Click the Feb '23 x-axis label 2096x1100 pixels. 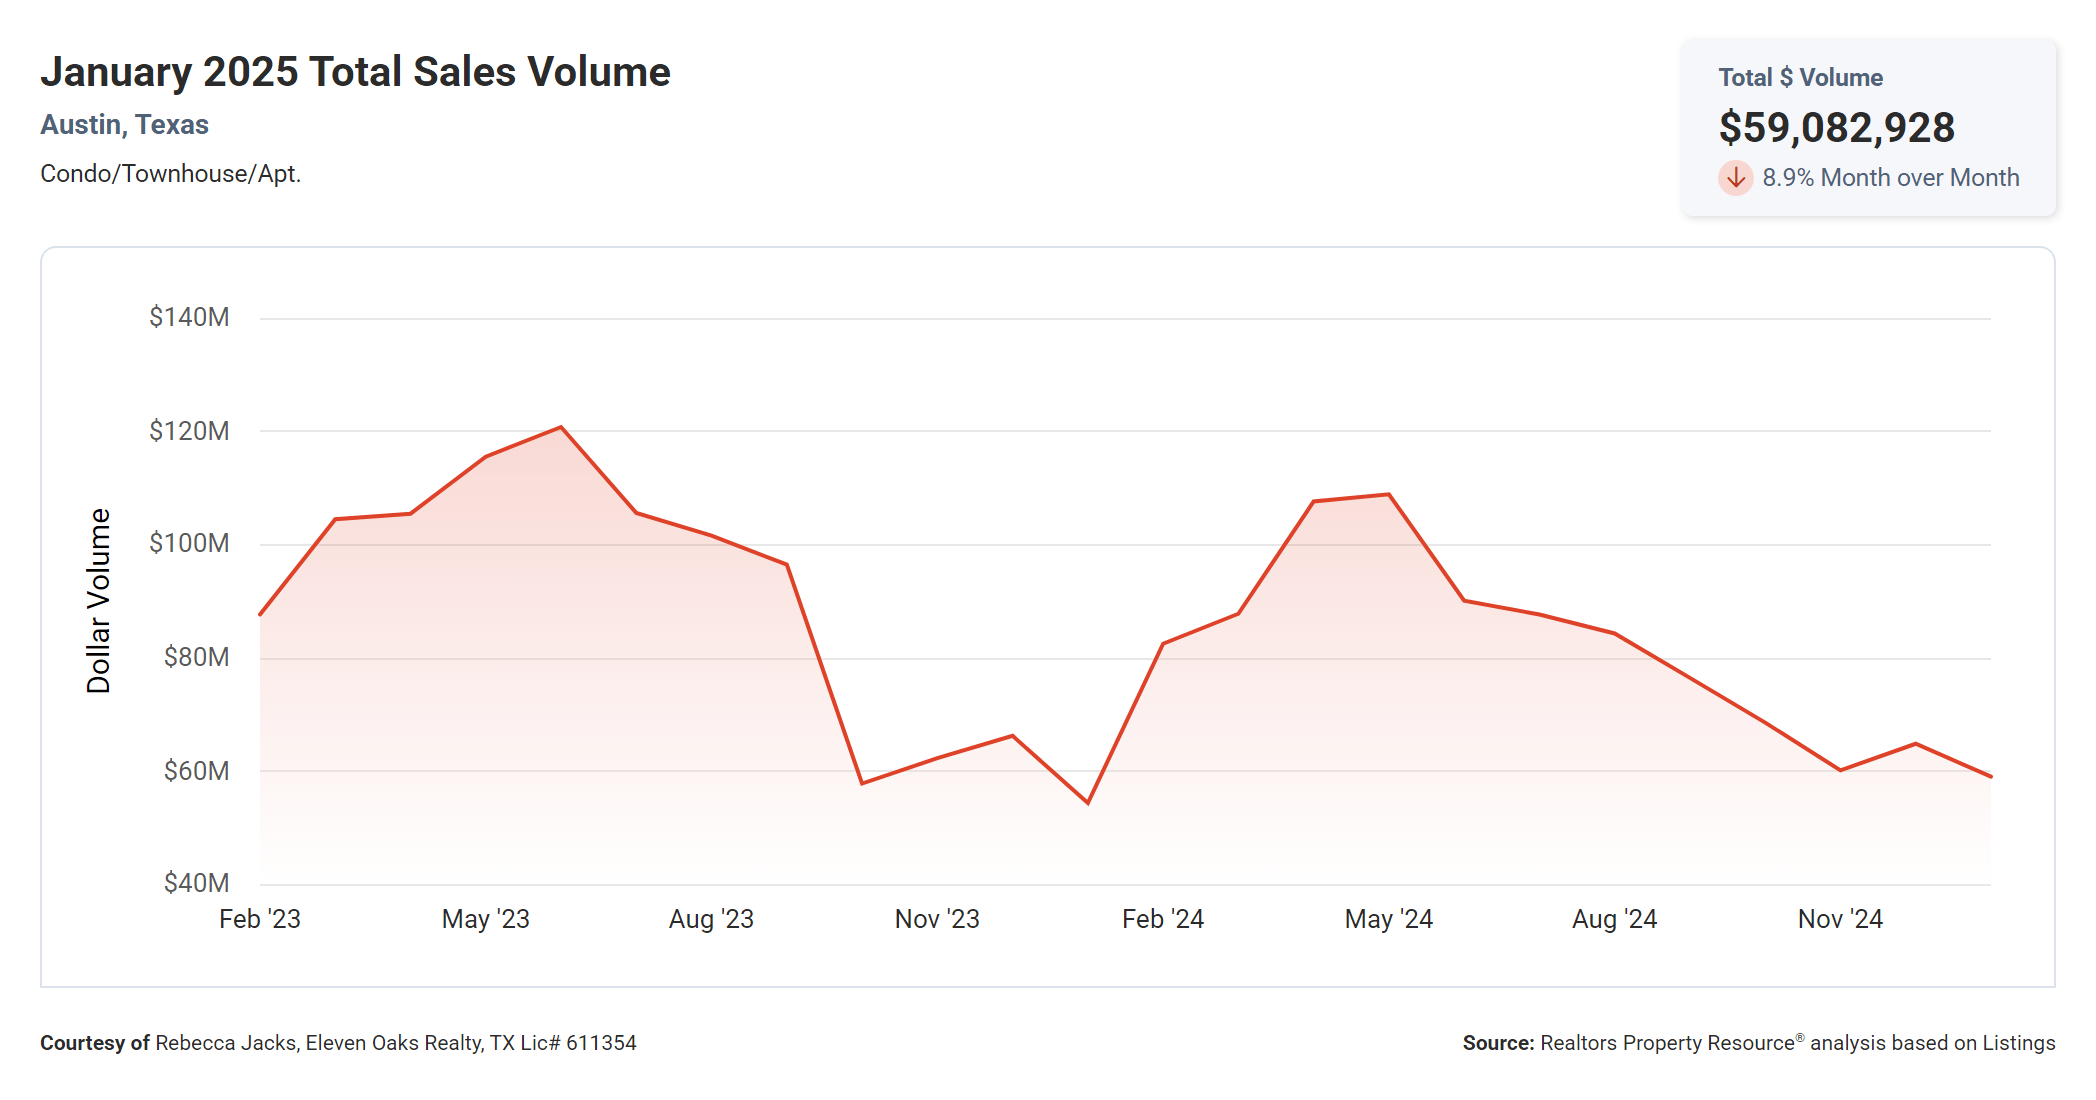pyautogui.click(x=260, y=919)
